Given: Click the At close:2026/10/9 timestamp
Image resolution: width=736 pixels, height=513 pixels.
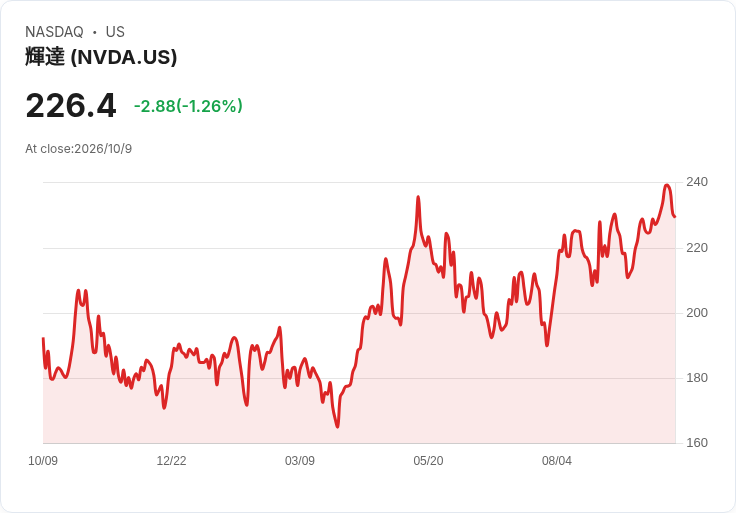Looking at the screenshot, I should click(78, 149).
